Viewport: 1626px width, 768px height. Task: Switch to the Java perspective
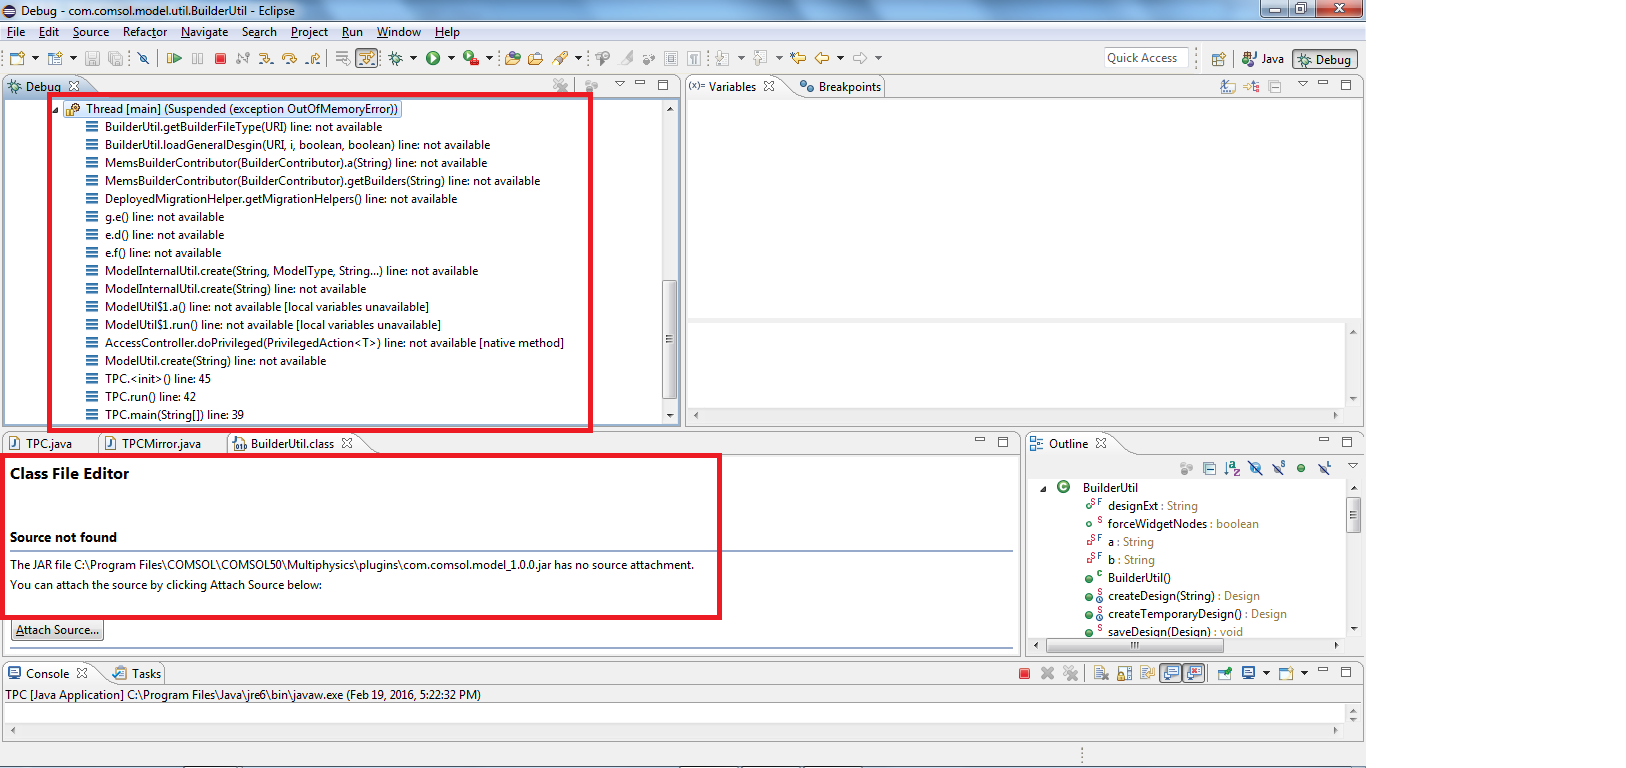(x=1263, y=59)
